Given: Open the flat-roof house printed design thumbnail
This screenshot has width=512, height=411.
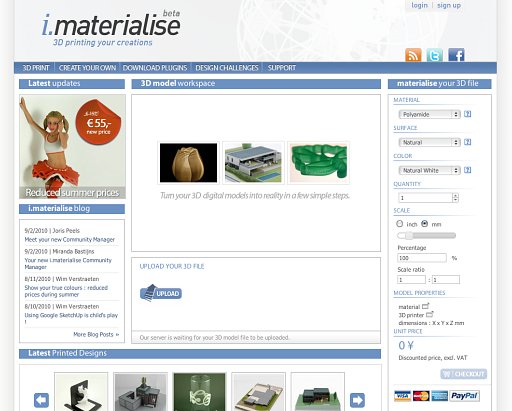Looking at the screenshot, I should [258, 392].
